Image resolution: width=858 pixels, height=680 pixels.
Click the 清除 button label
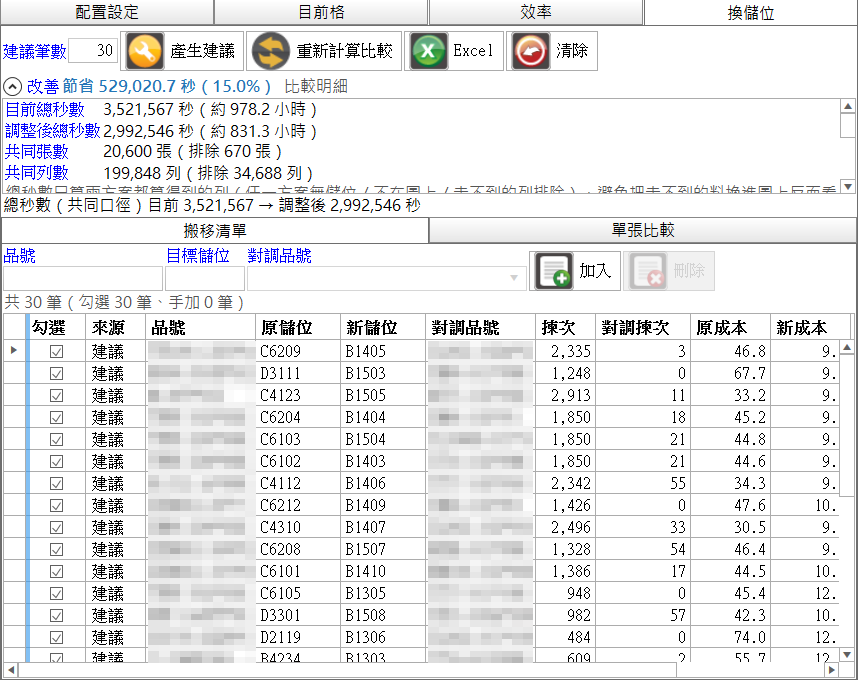[572, 51]
